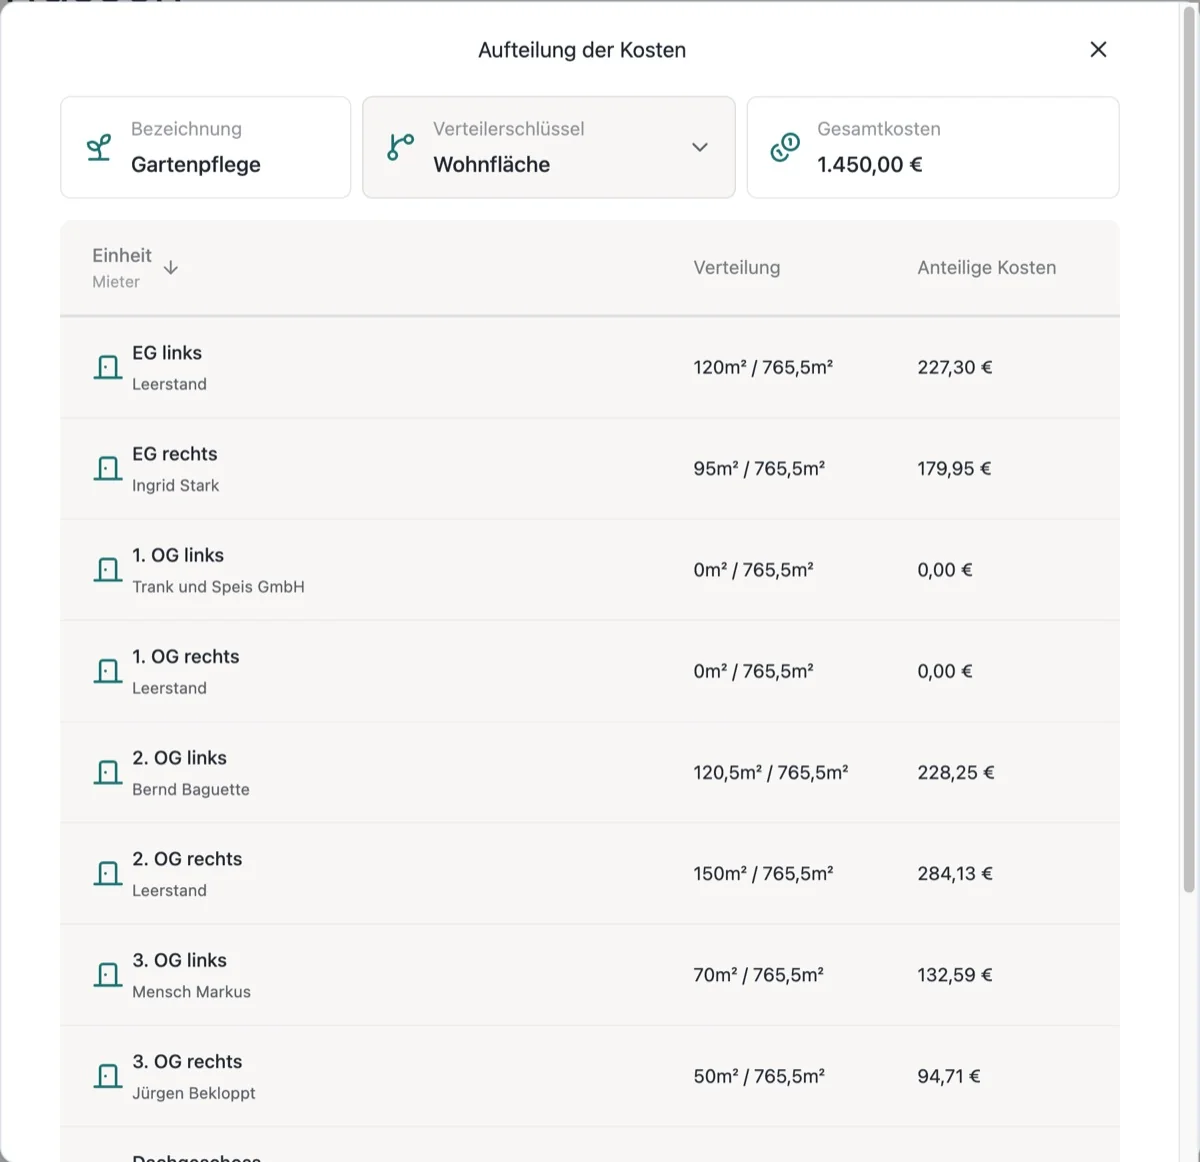The image size is (1200, 1162).
Task: Click the 150m² / 765,5m² distribution value
Action: click(763, 873)
